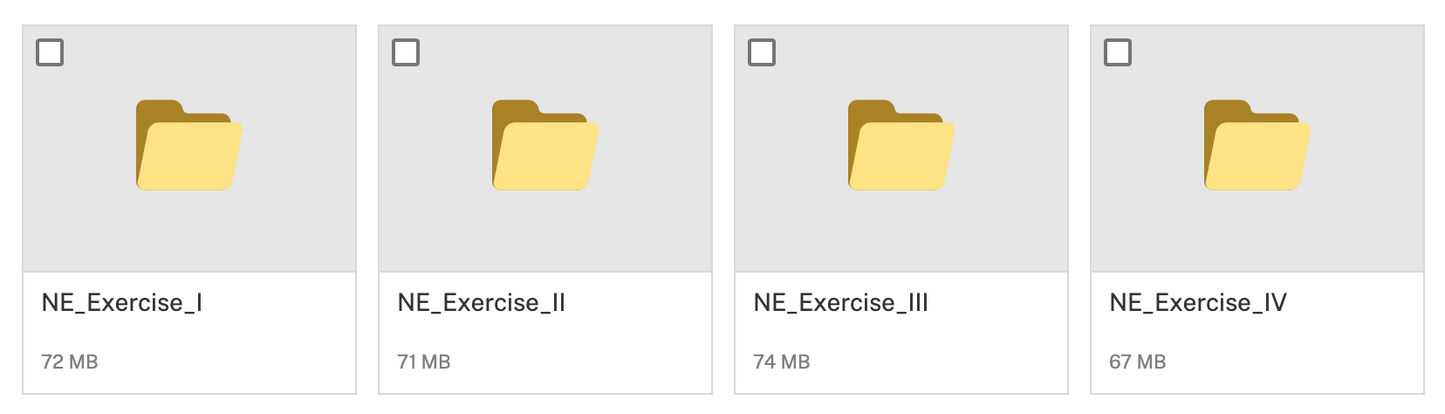Screen dimensions: 1445x414
Task: Tick the checkbox on NE_Exercise_I
Action: coord(50,52)
